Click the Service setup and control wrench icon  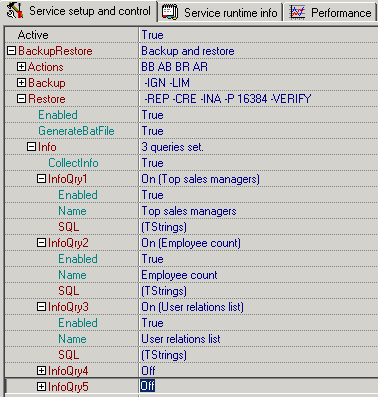click(x=15, y=11)
